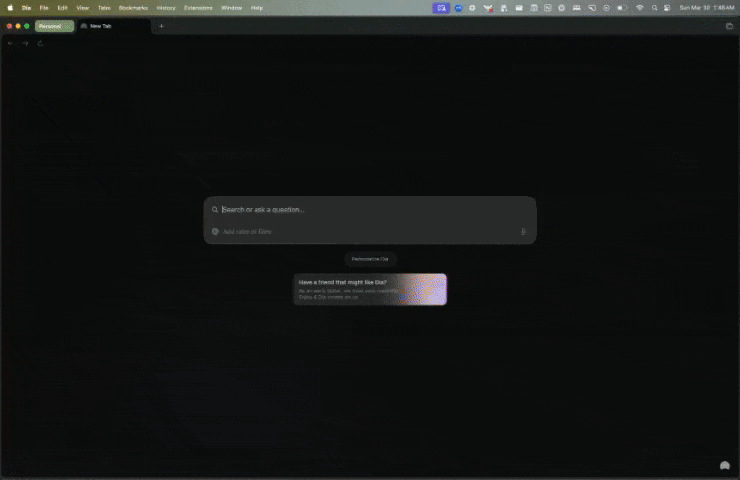Open the Edit menu

coord(62,8)
